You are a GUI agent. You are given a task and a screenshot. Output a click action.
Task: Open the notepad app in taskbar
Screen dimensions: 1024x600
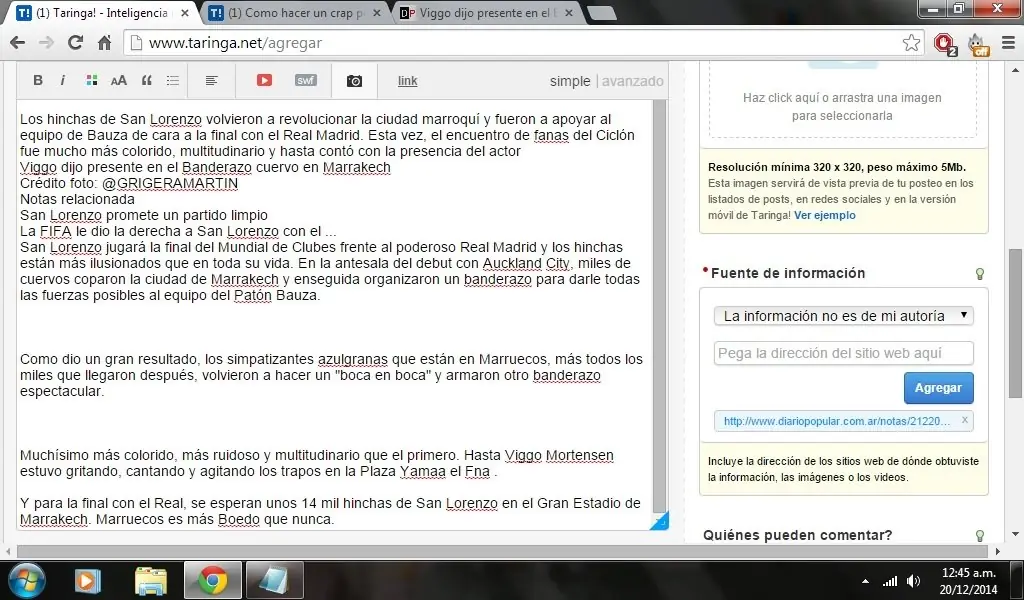274,580
